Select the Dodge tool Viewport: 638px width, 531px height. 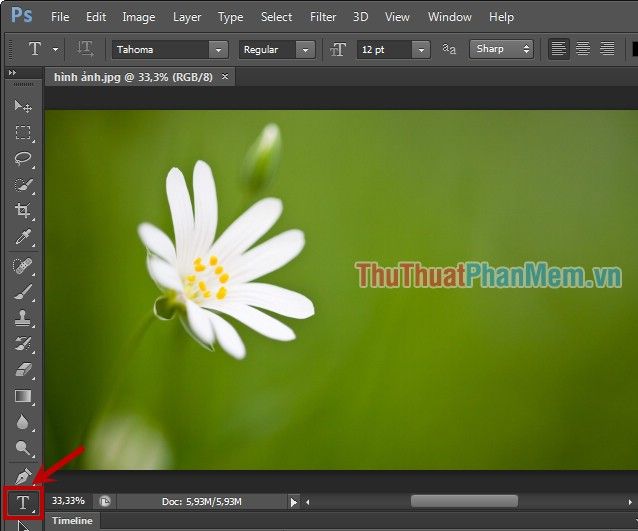tap(23, 448)
